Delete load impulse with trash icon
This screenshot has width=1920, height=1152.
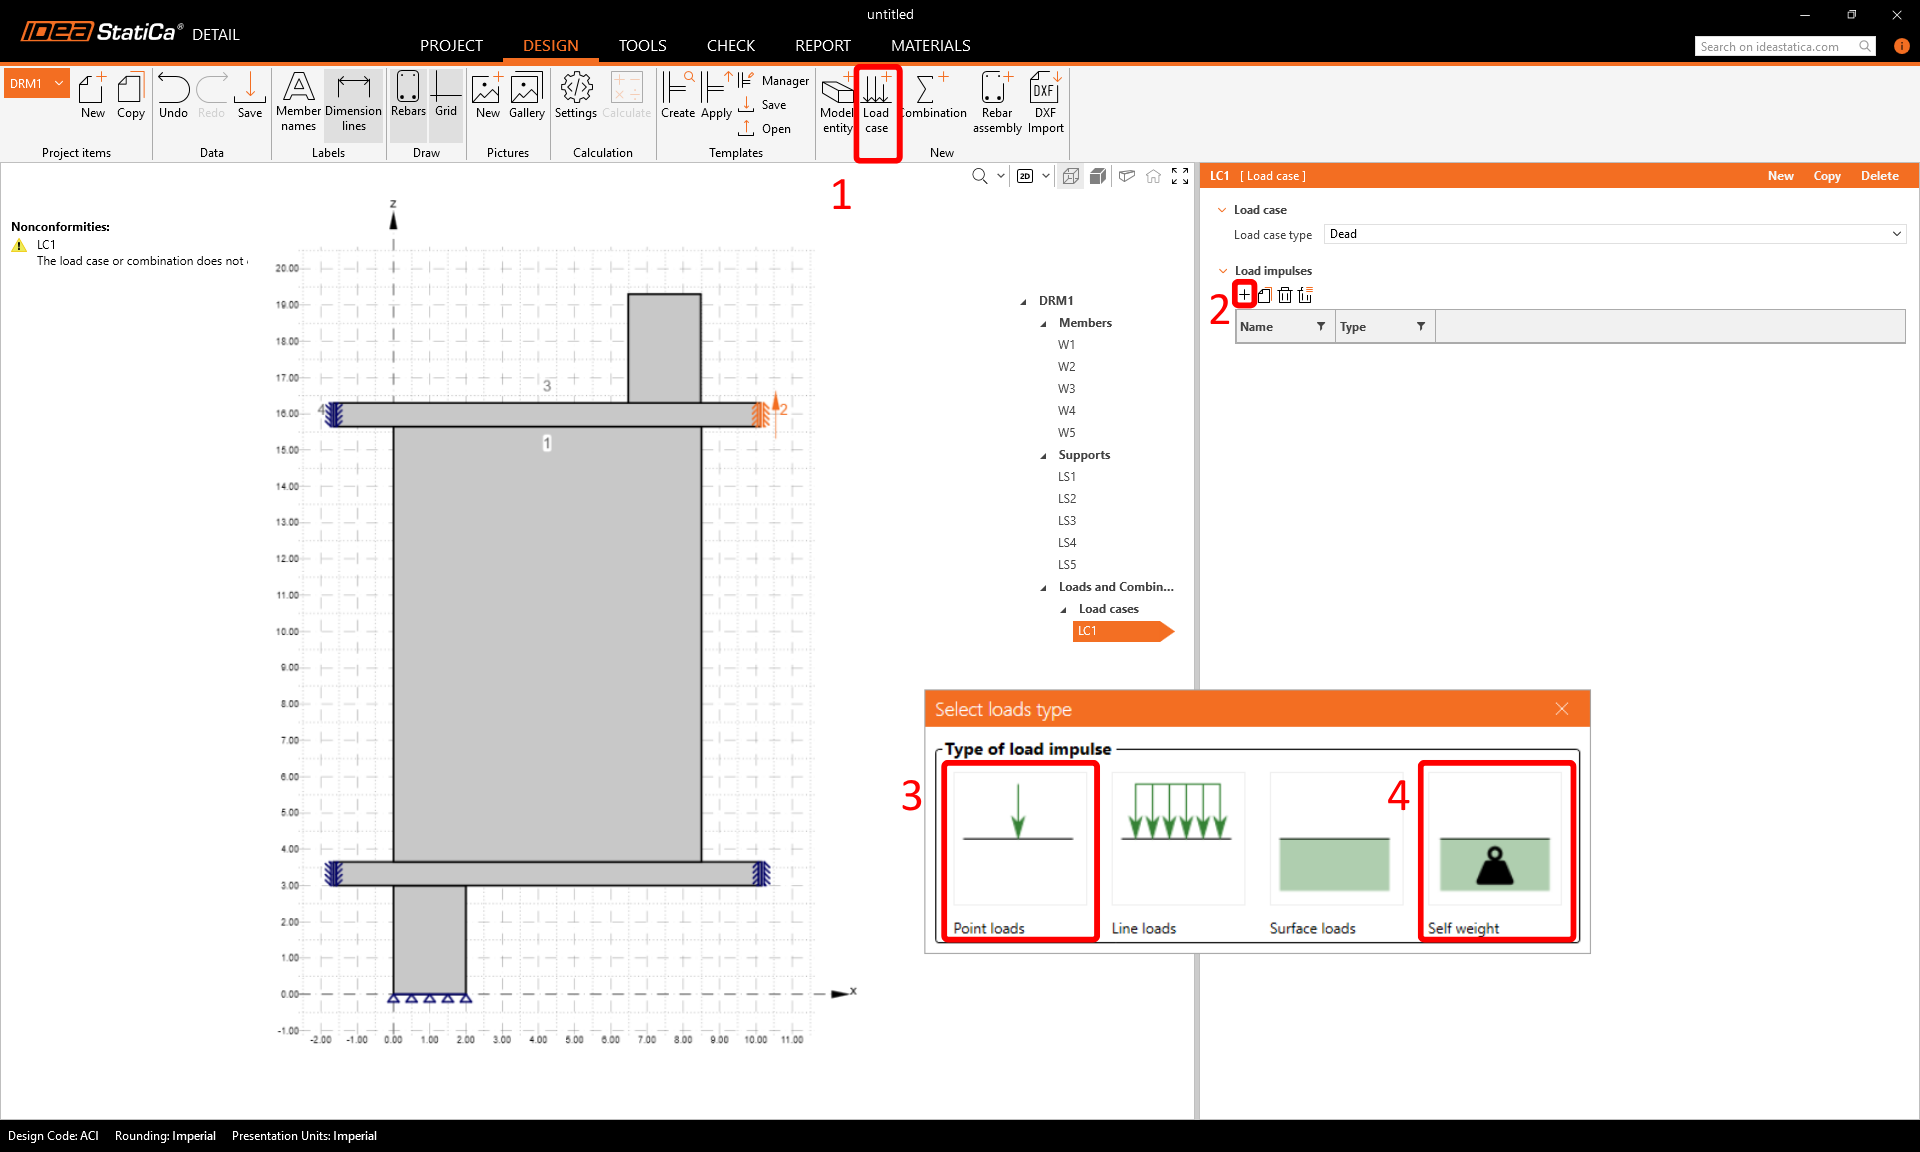coord(1285,295)
